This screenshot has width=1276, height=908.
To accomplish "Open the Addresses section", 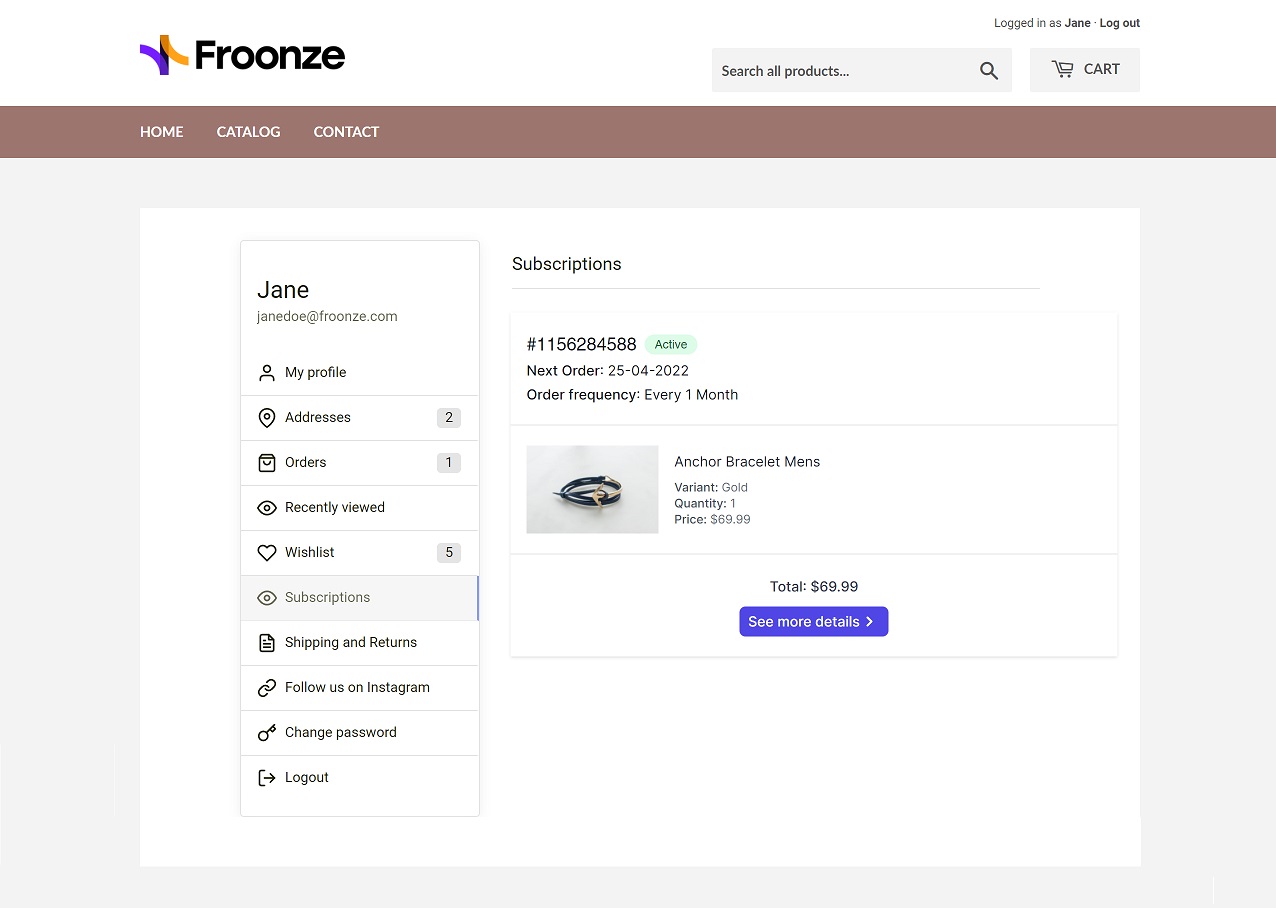I will coord(360,418).
